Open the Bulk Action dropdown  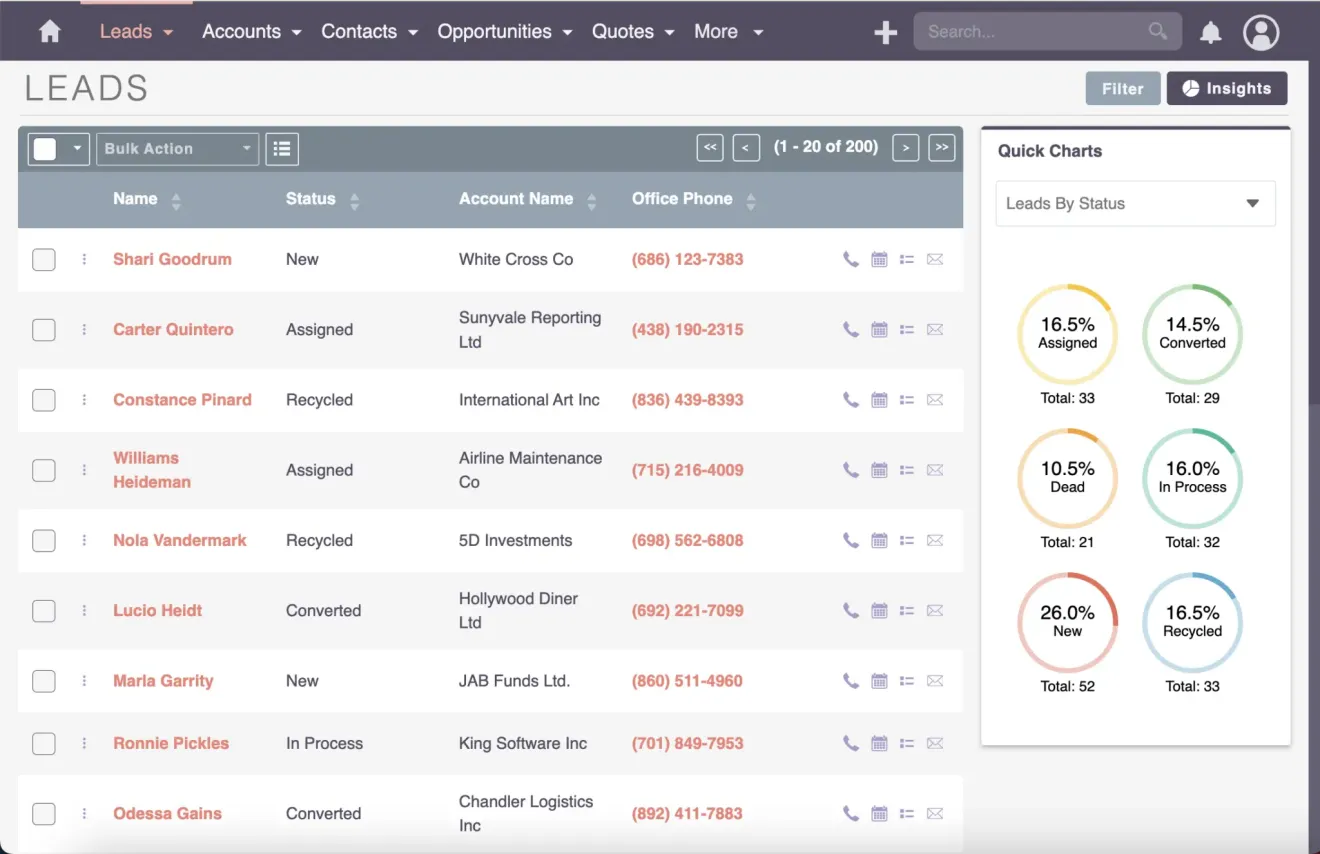[177, 148]
